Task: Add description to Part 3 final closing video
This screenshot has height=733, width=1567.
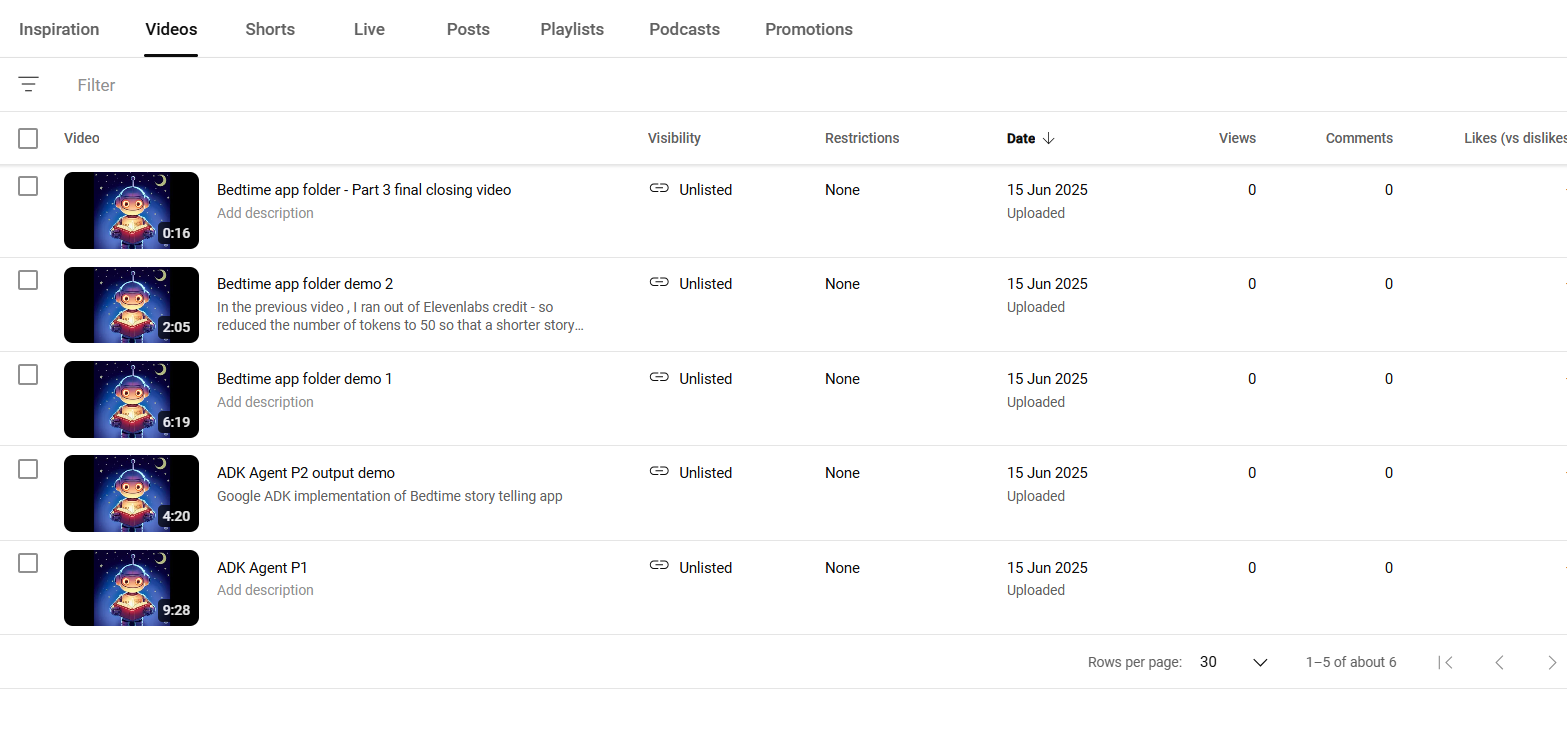Action: pyautogui.click(x=265, y=213)
